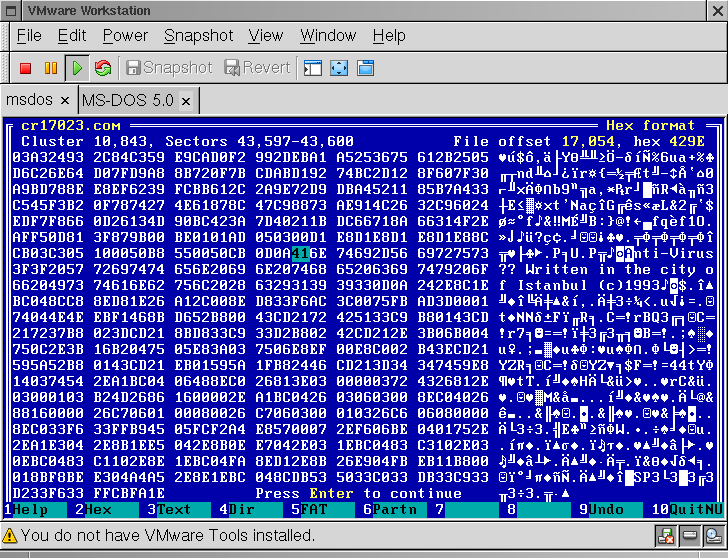Click the 'You do not have VMware Tools installed' message
Viewport: 728px width, 558px height.
pos(168,536)
